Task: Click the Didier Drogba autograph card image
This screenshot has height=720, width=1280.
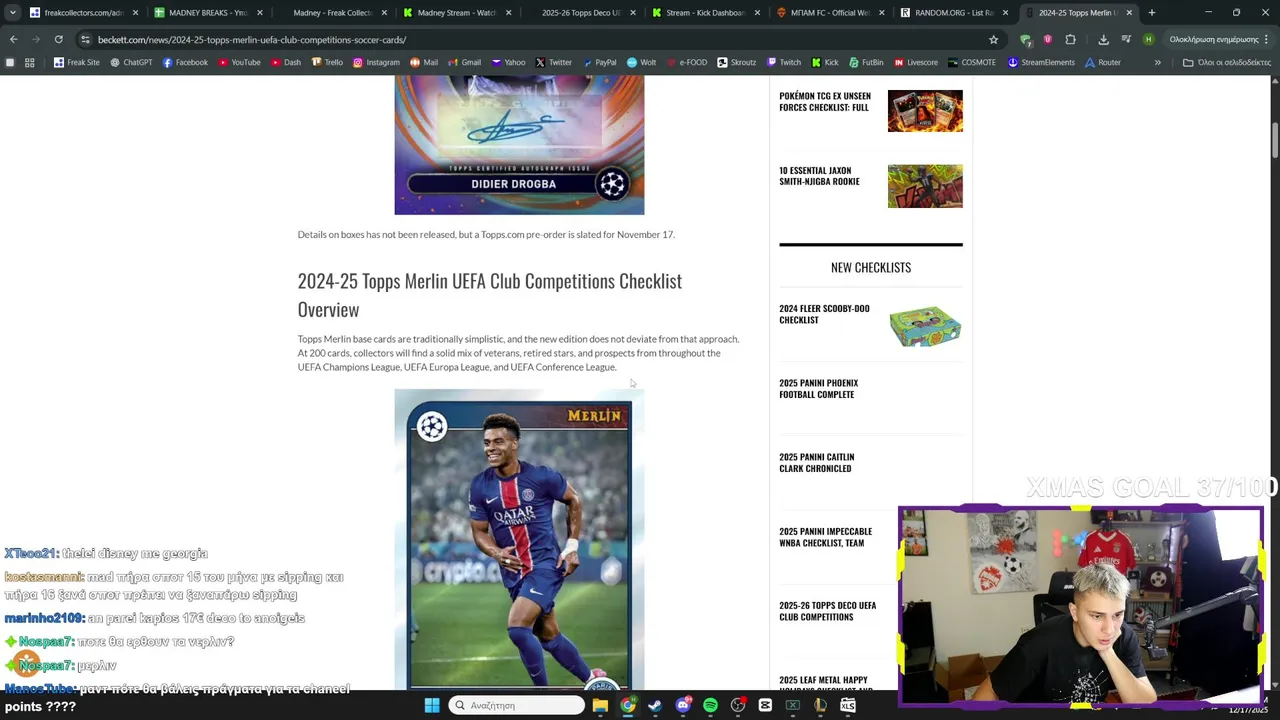Action: pyautogui.click(x=519, y=145)
